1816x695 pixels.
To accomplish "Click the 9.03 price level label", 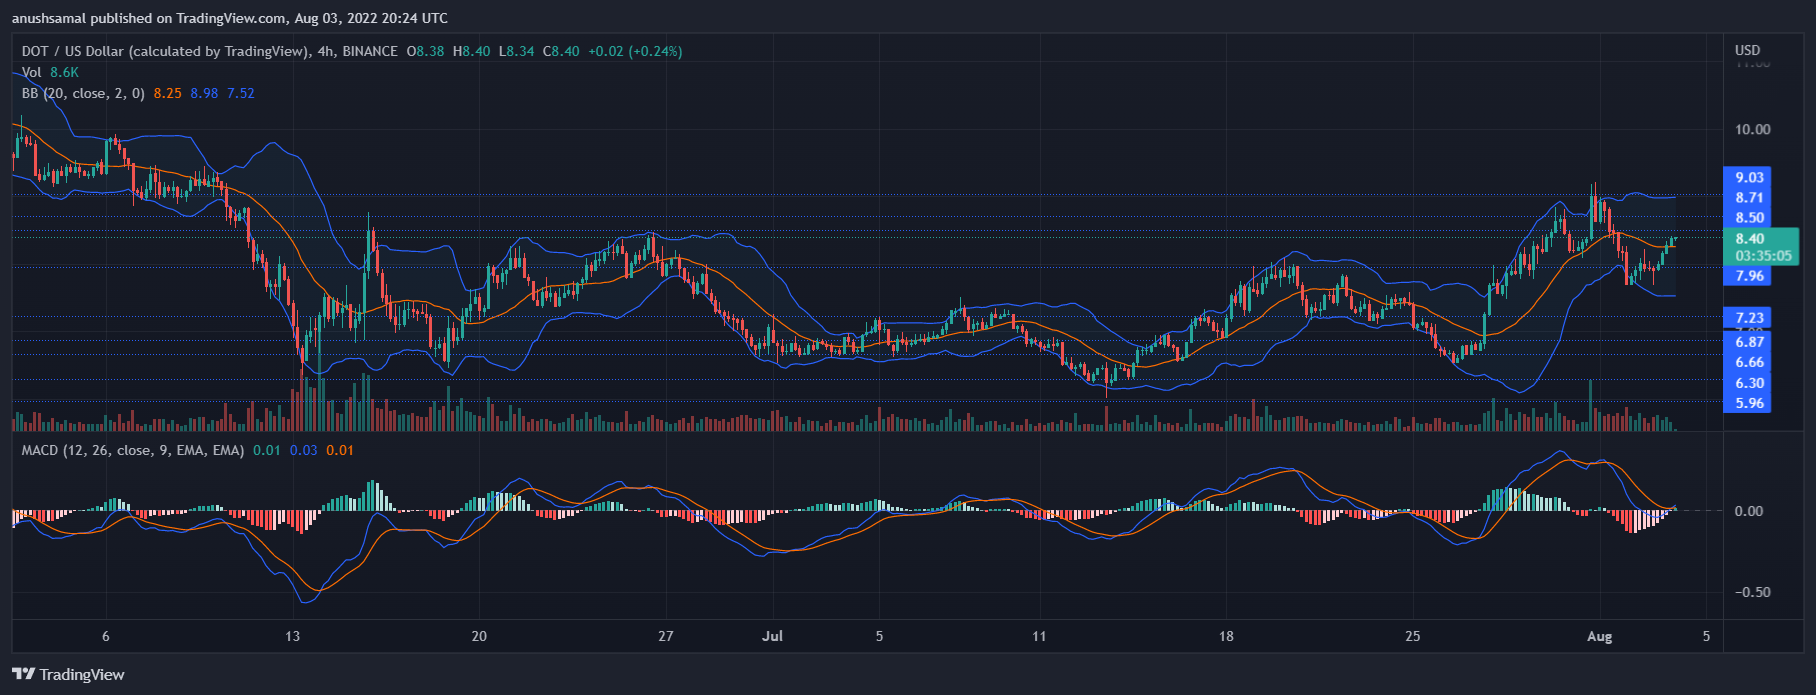I will pyautogui.click(x=1748, y=177).
